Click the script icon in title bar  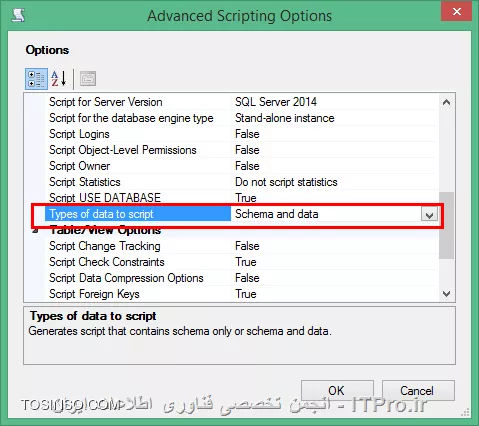click(18, 15)
